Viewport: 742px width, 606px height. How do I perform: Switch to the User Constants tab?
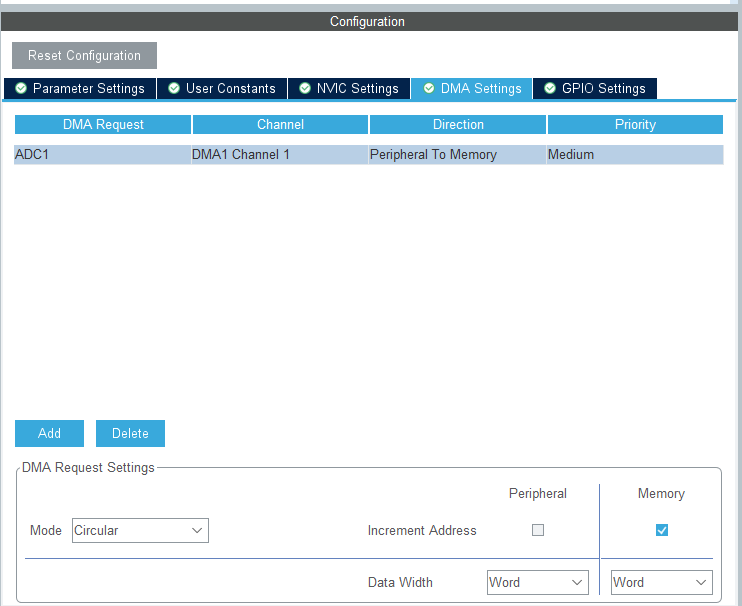tap(222, 88)
